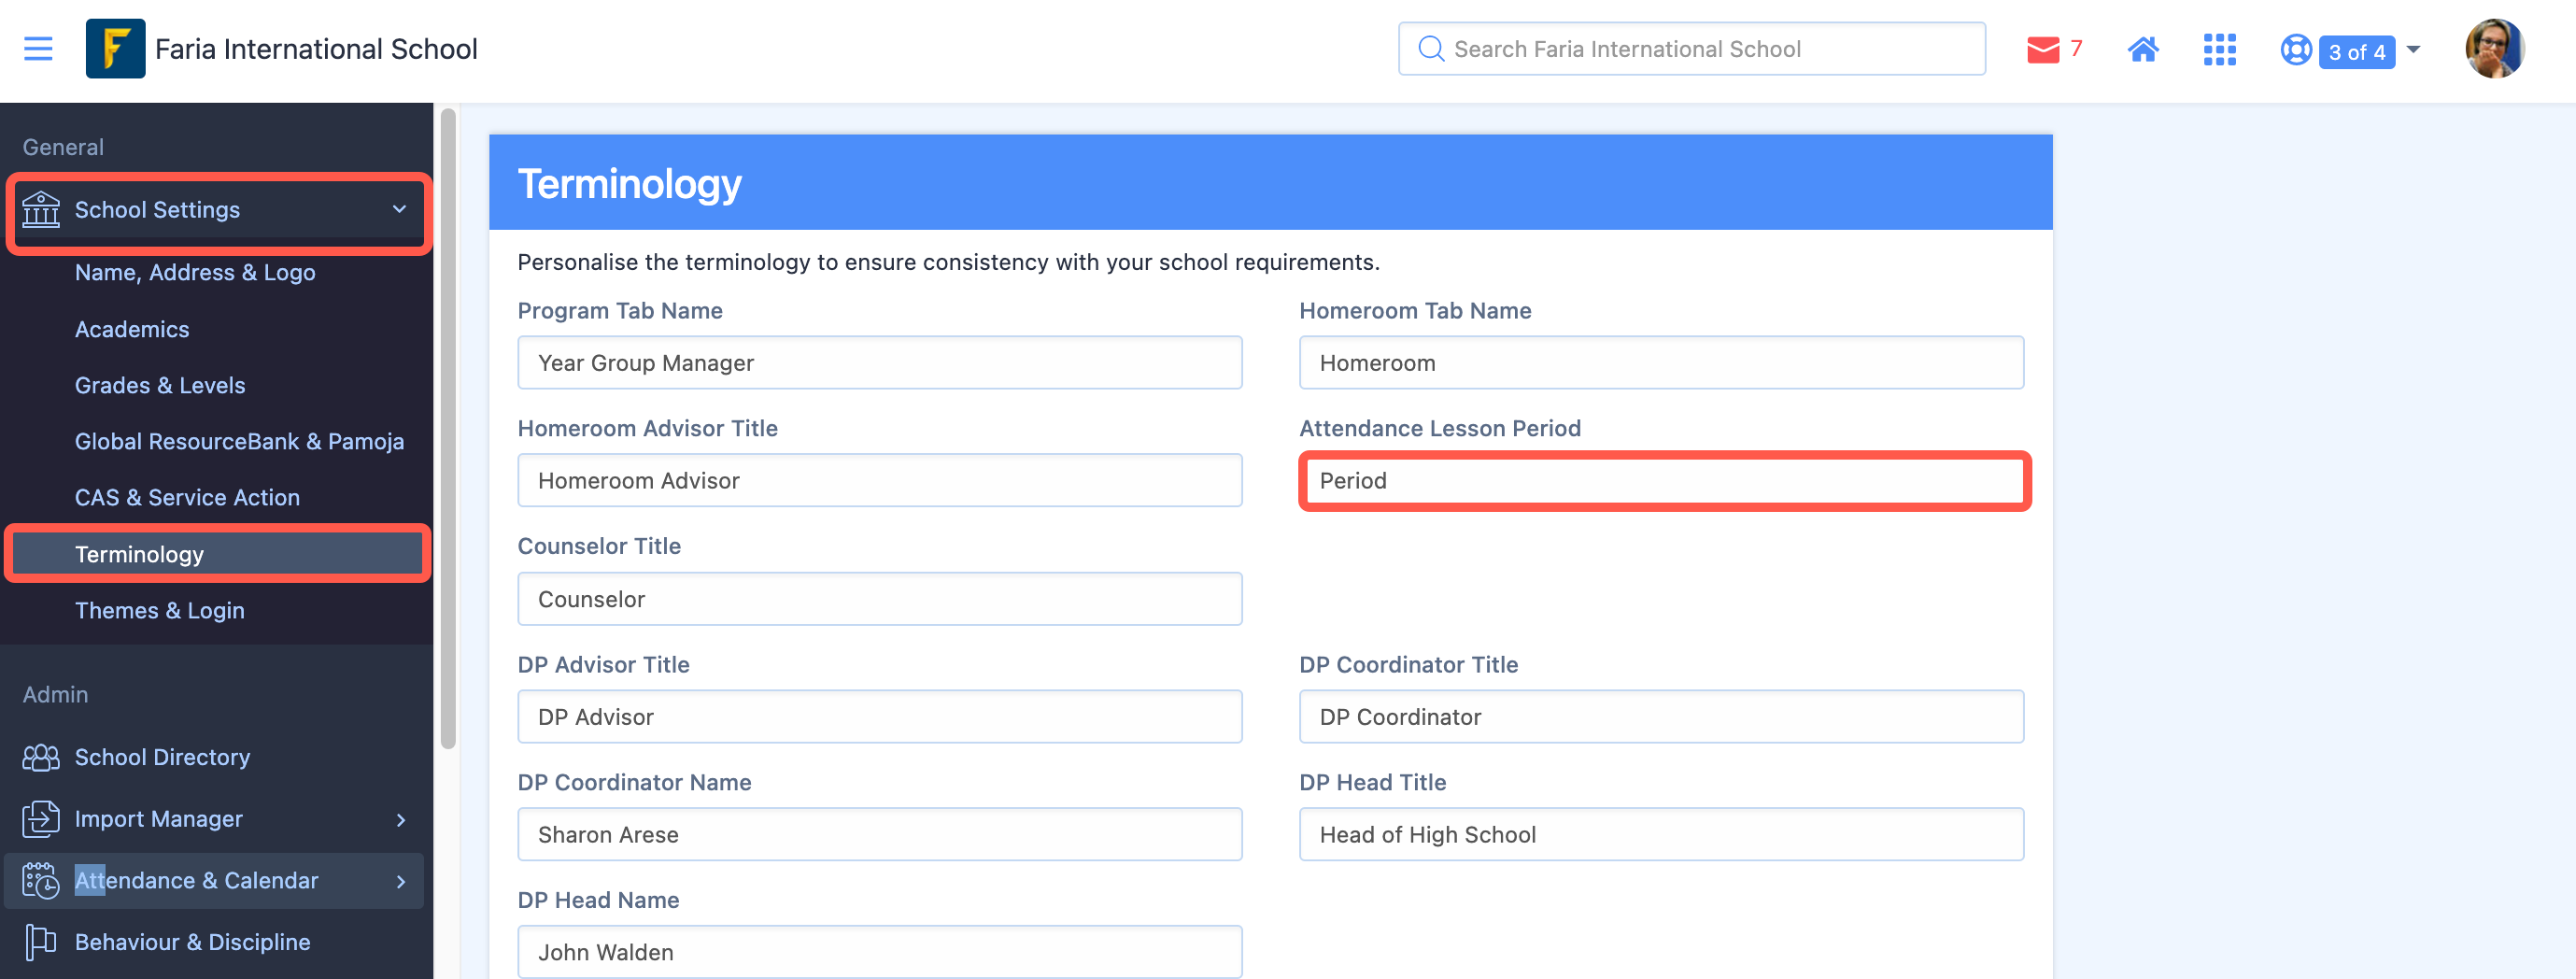Click the School Settings bank icon
This screenshot has width=2576, height=979.
tap(41, 210)
